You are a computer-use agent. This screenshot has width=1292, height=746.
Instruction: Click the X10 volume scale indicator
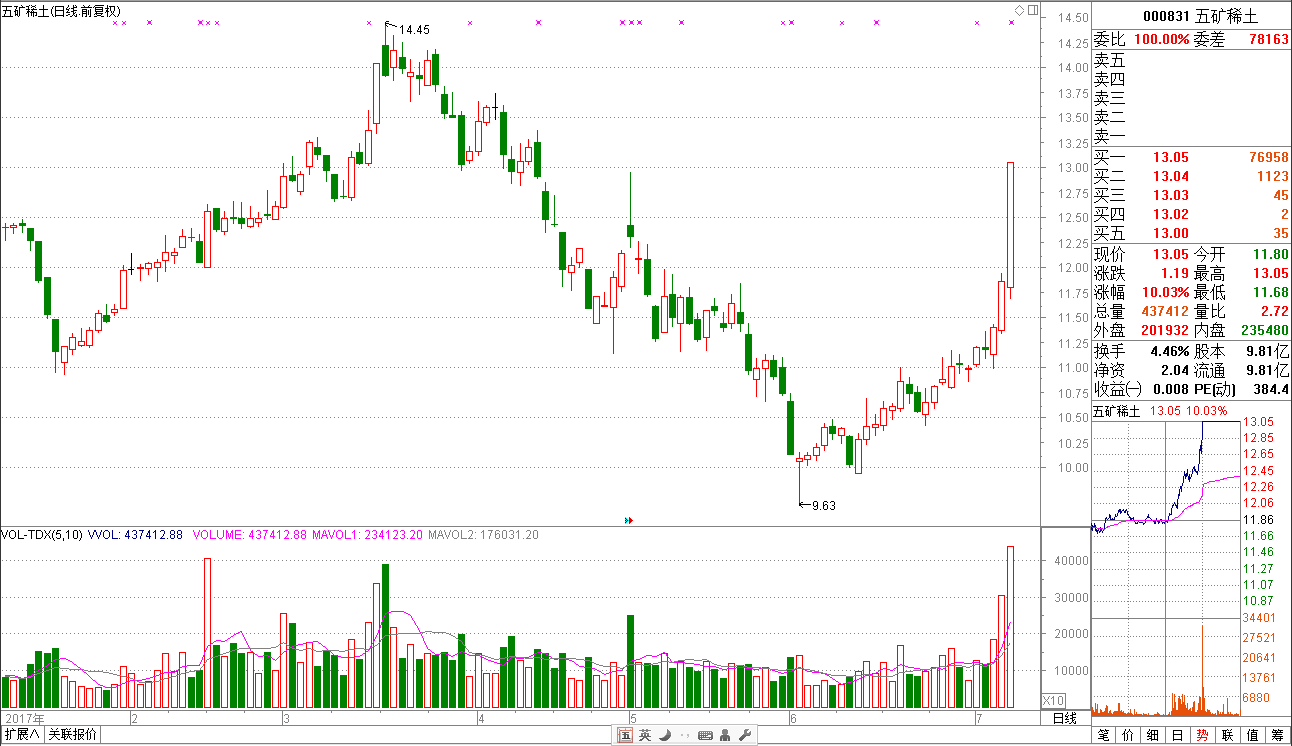[x=1053, y=701]
